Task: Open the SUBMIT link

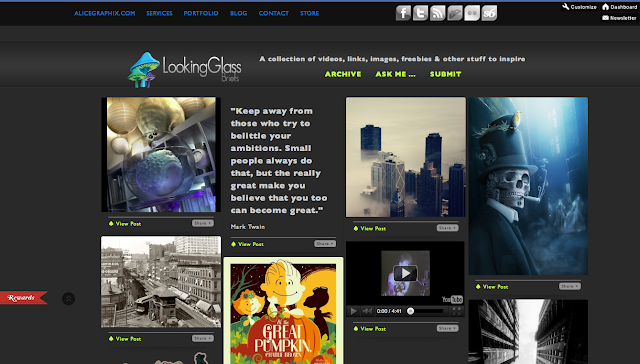Action: click(x=445, y=74)
